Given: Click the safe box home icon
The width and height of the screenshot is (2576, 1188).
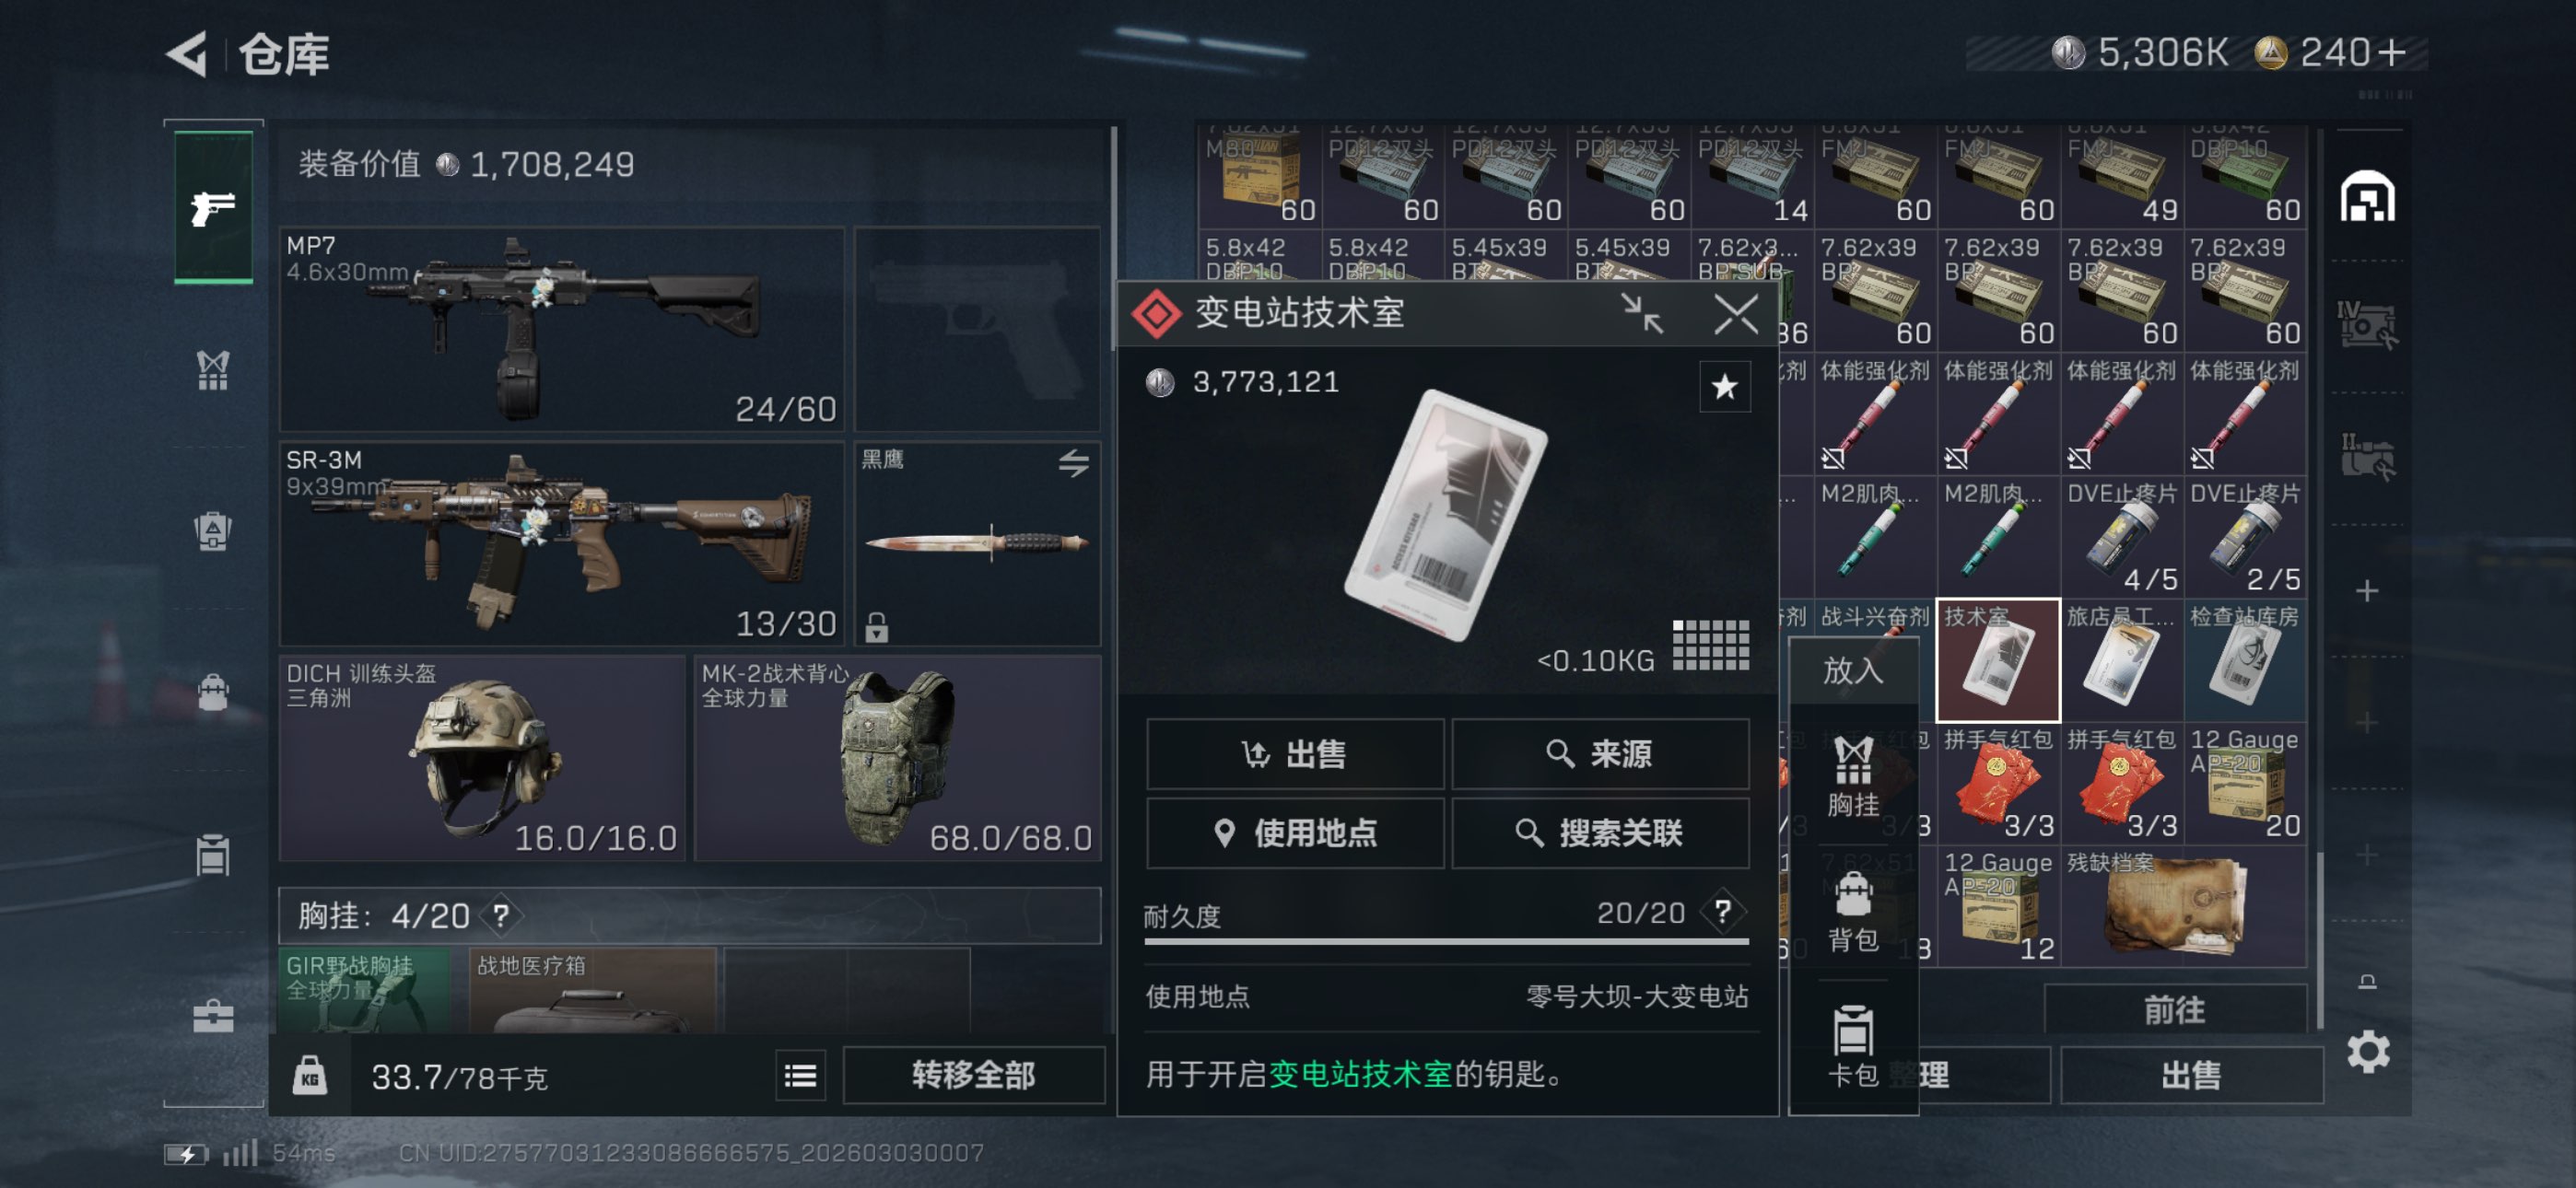Looking at the screenshot, I should pyautogui.click(x=2367, y=196).
